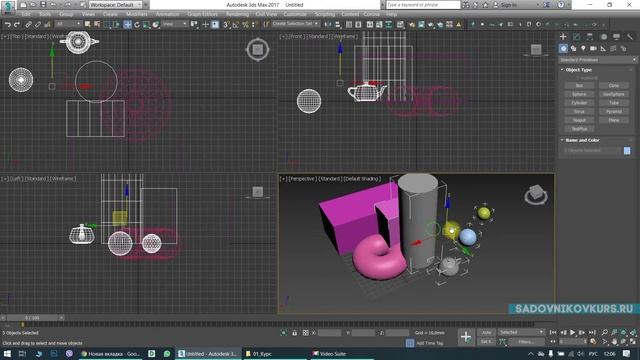Switch to the Hierarchy command panel tab

[x=590, y=37]
